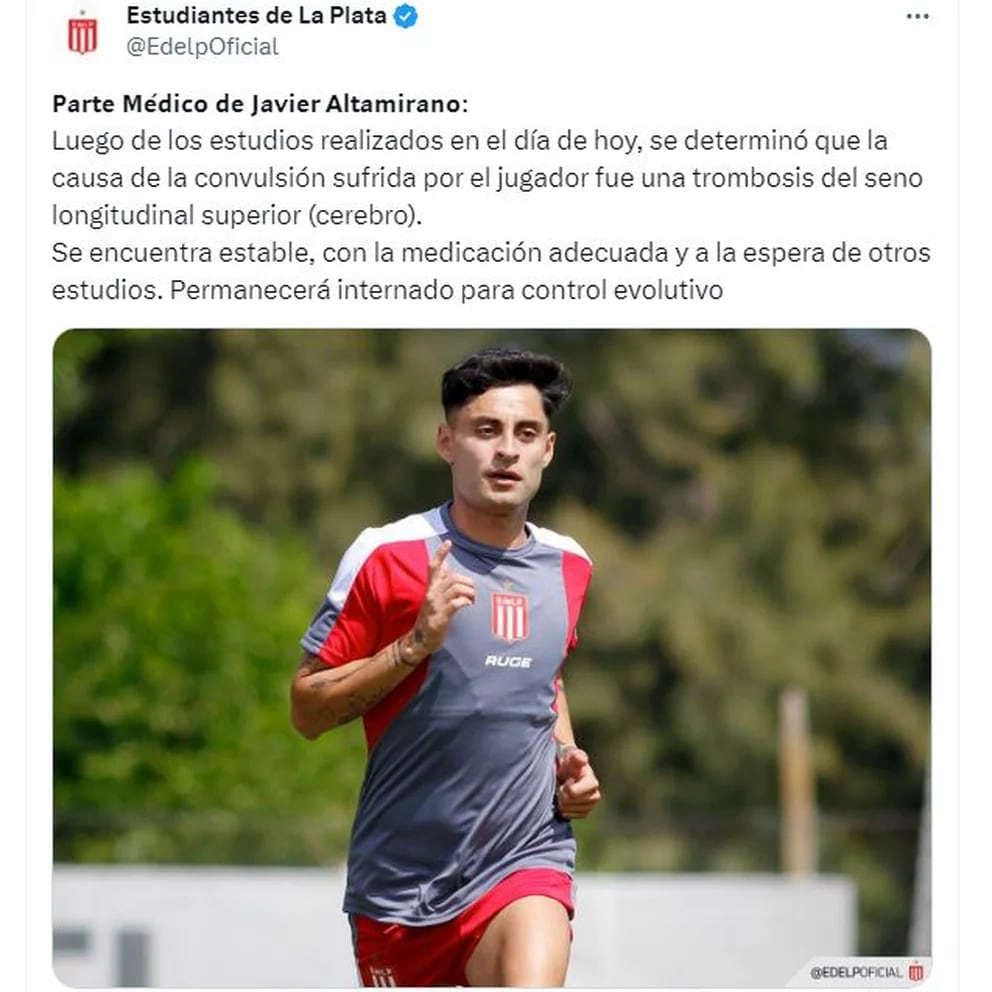
Task: Click the blue verified badge
Action: (406, 16)
